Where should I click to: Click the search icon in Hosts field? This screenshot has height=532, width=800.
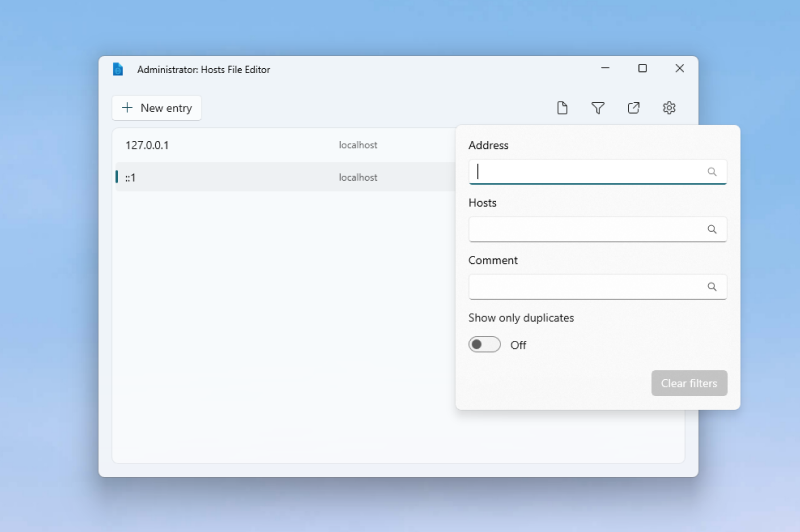pos(712,229)
